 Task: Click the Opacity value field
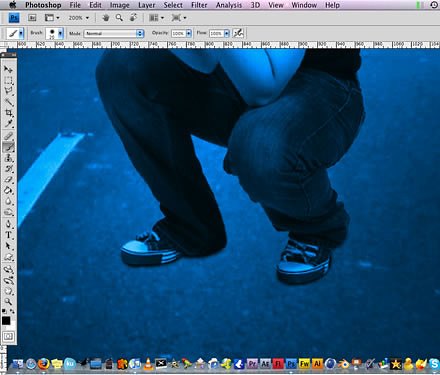click(x=178, y=33)
